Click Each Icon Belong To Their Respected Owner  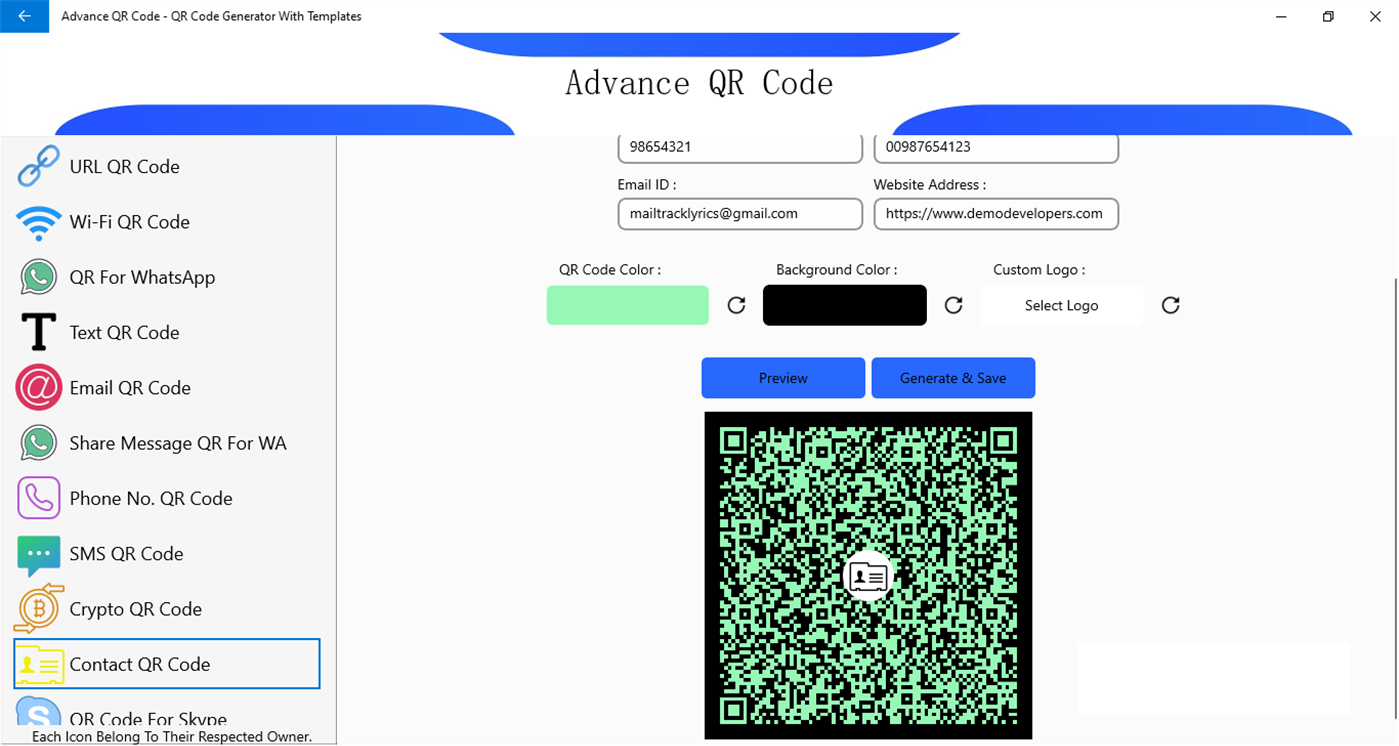(x=172, y=737)
